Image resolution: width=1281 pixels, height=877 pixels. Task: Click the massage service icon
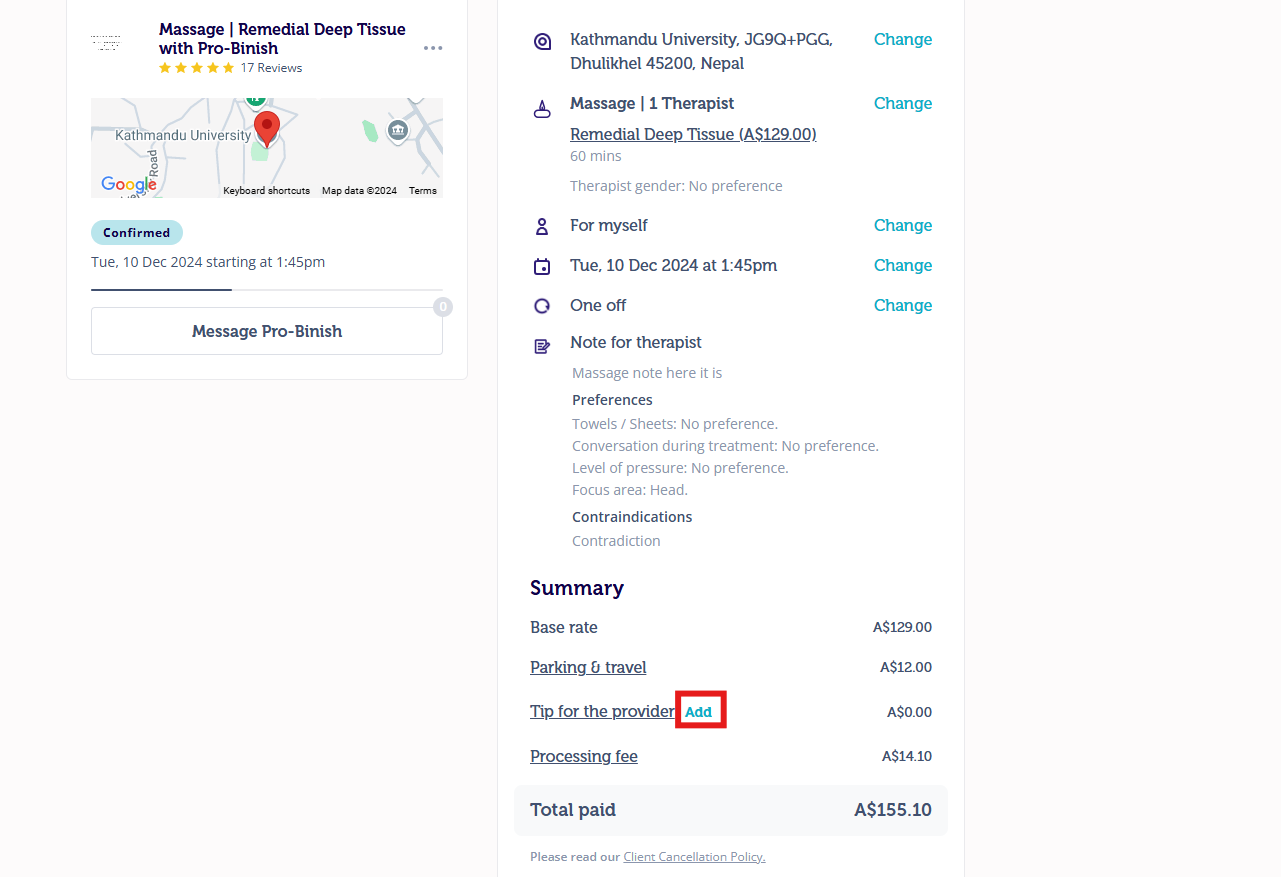point(542,109)
